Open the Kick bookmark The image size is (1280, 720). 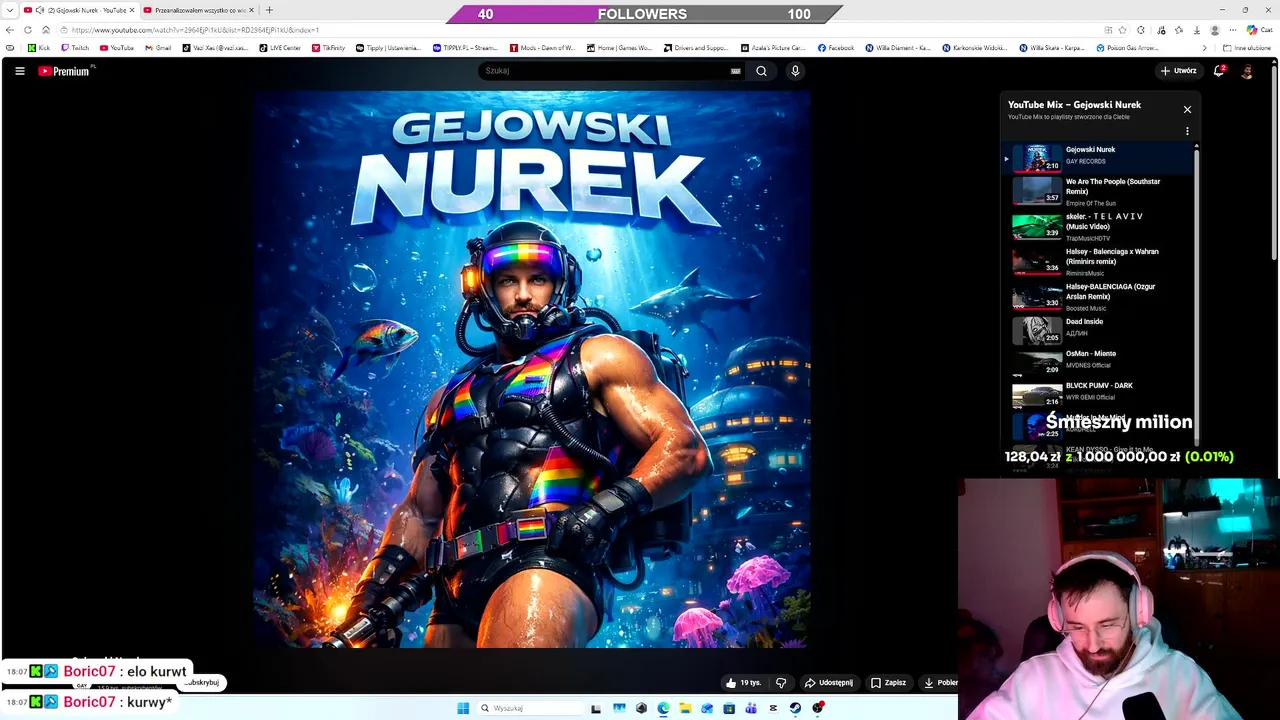point(39,48)
